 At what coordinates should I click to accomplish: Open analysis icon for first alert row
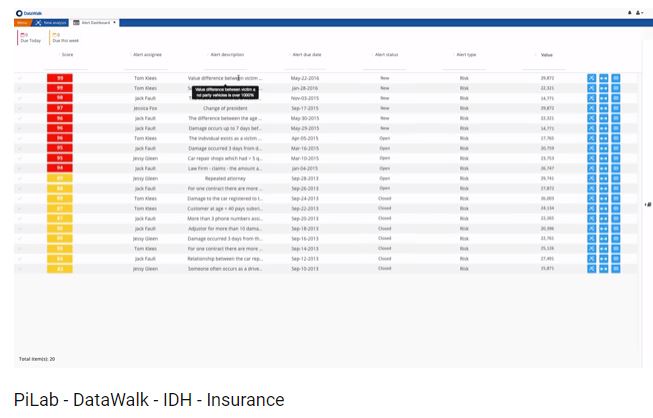click(x=591, y=78)
